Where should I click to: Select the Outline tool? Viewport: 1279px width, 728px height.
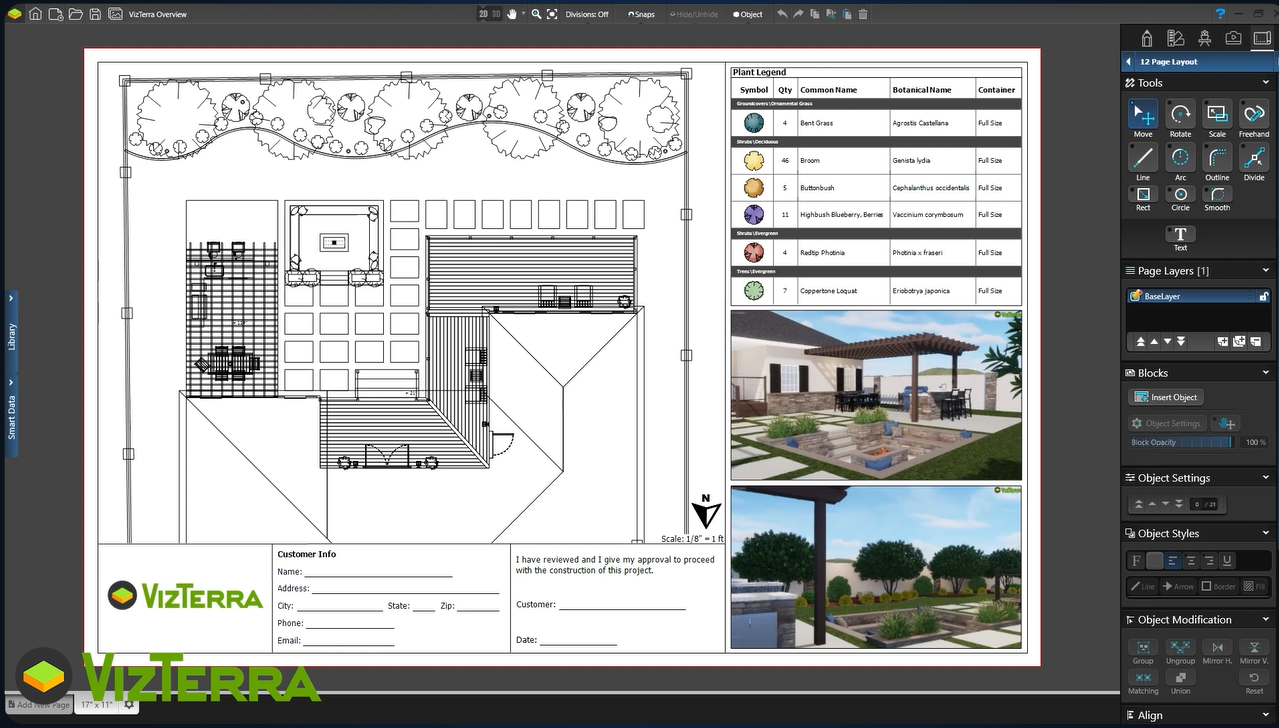[x=1217, y=157]
